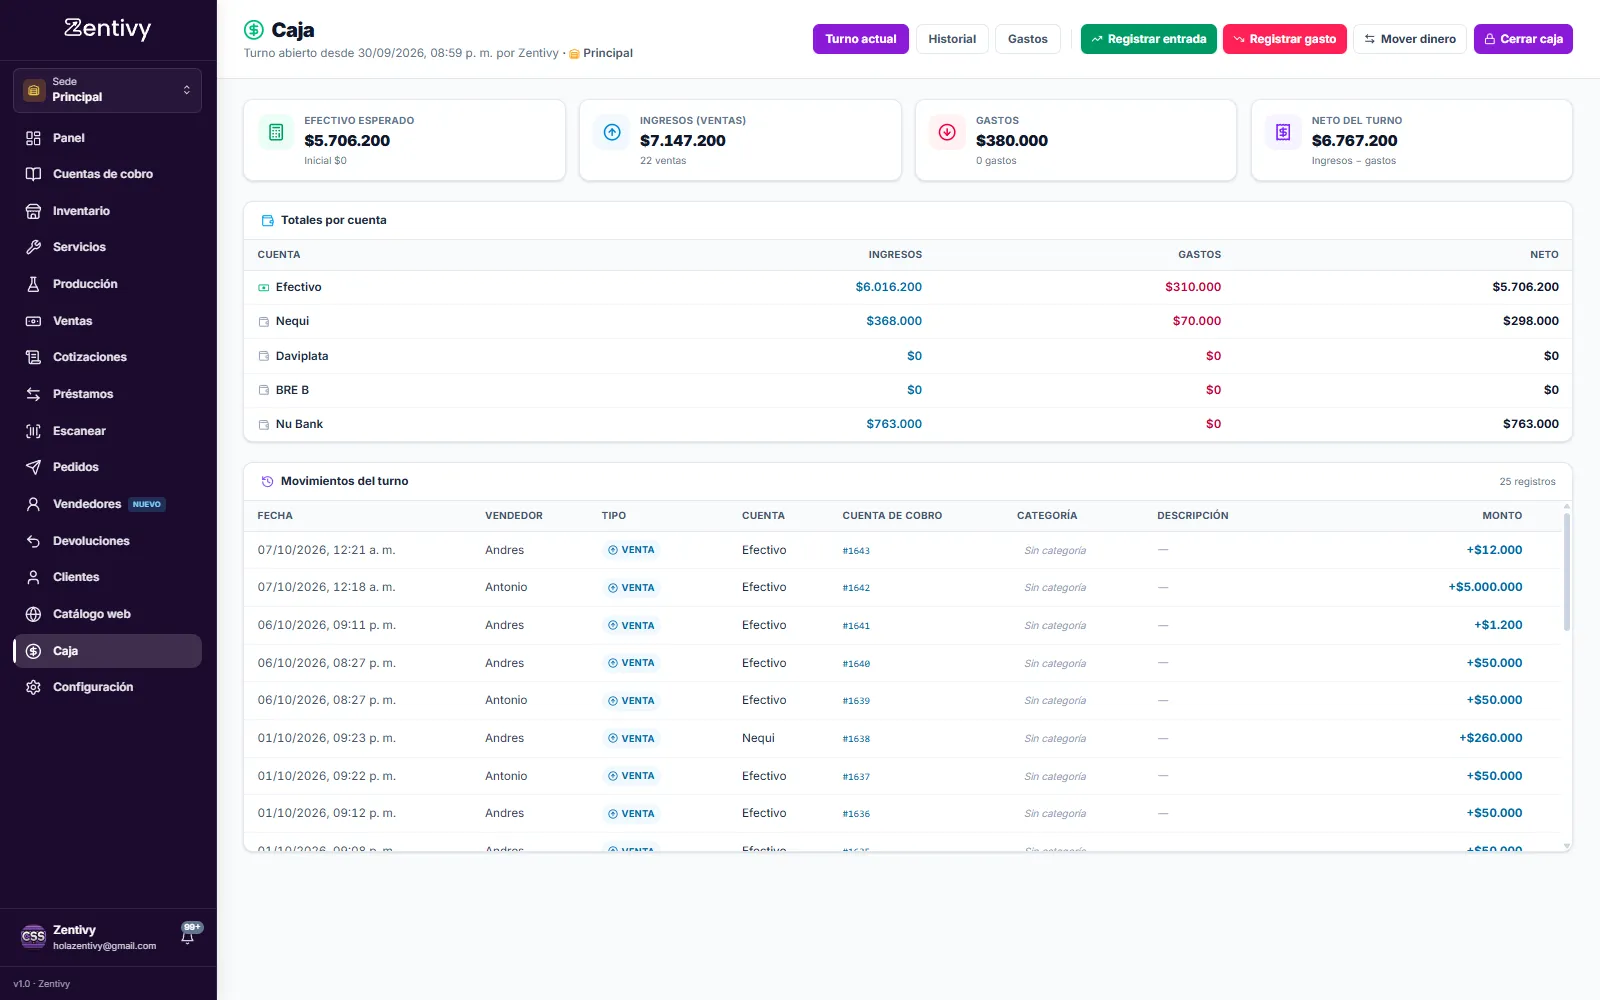Click the Gastos down-arrow circle icon
The width and height of the screenshot is (1600, 1000).
[947, 132]
